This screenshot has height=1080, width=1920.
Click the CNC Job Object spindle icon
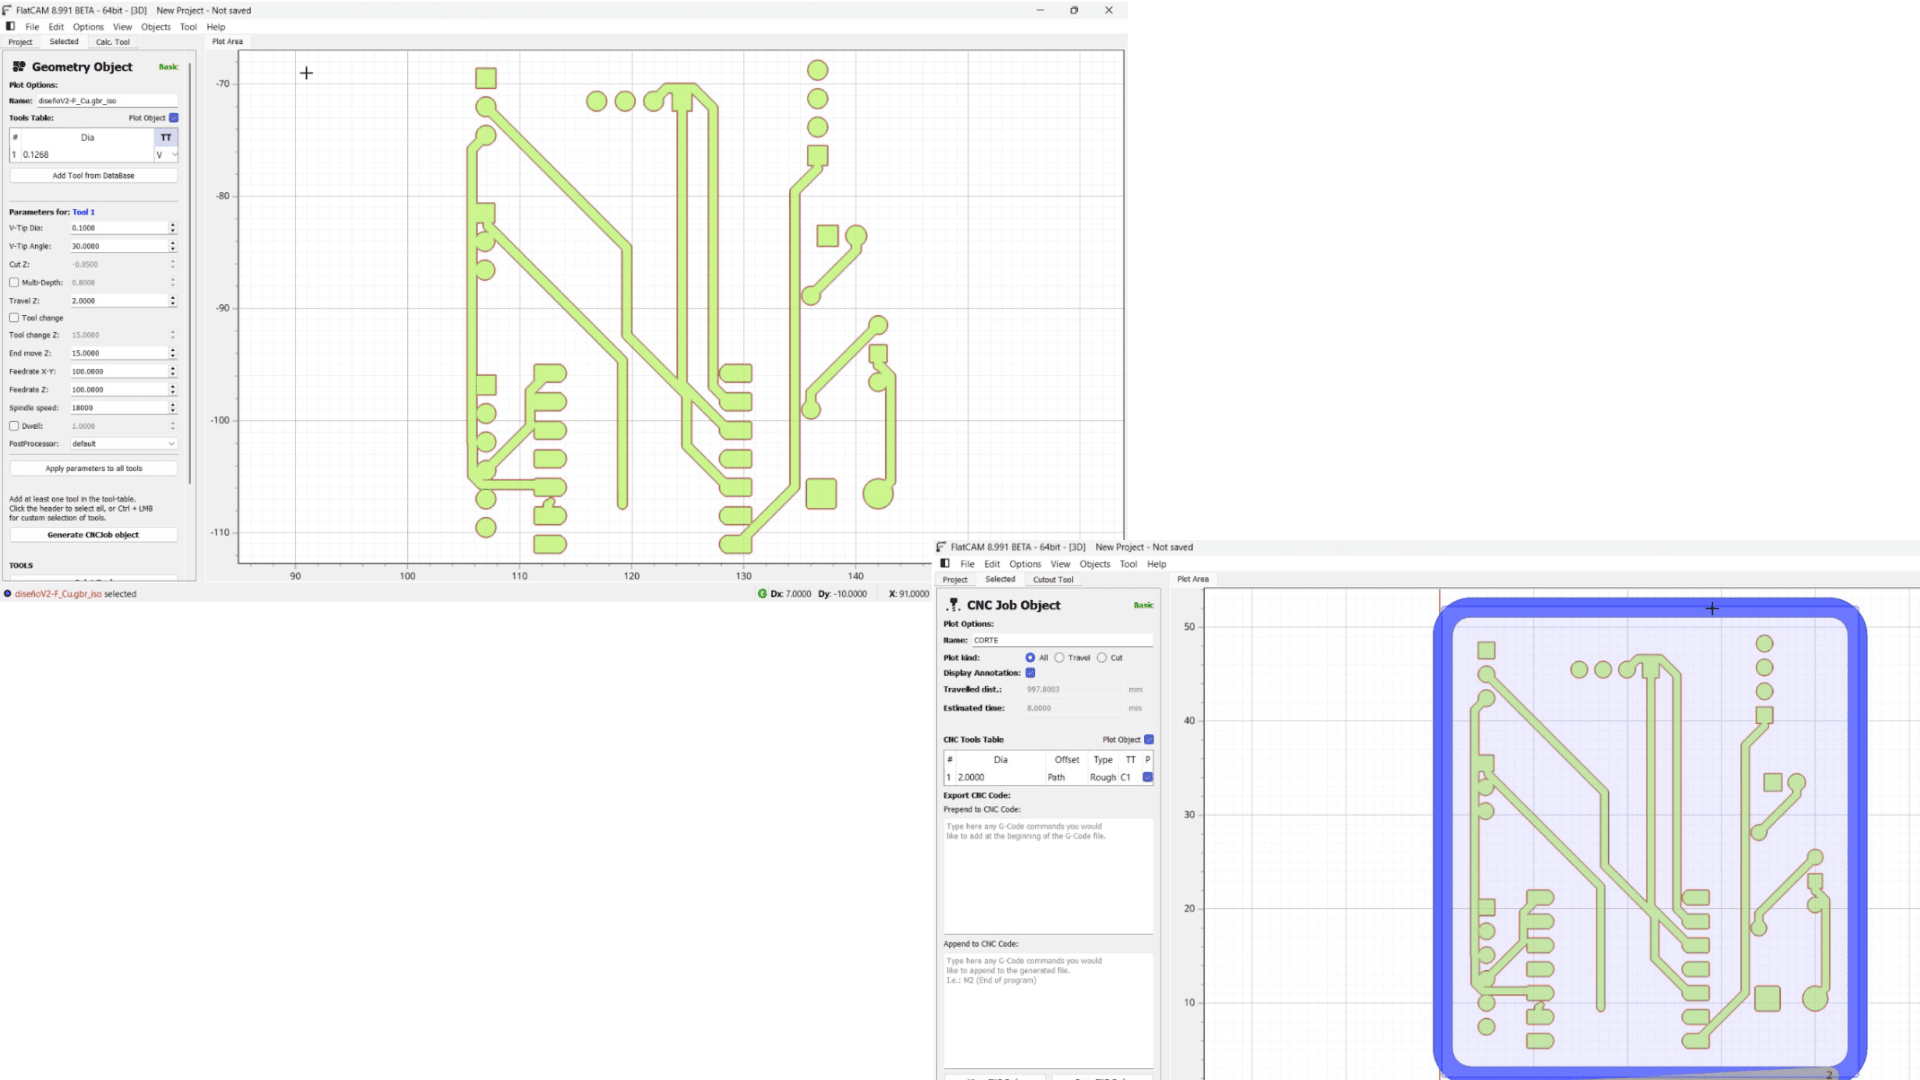tap(953, 605)
